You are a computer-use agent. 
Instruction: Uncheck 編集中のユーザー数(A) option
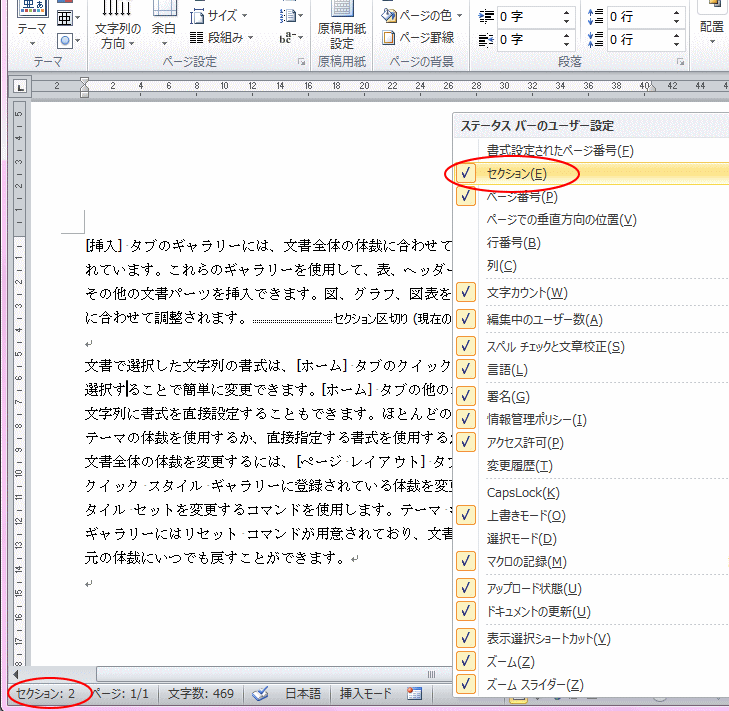pyautogui.click(x=591, y=319)
